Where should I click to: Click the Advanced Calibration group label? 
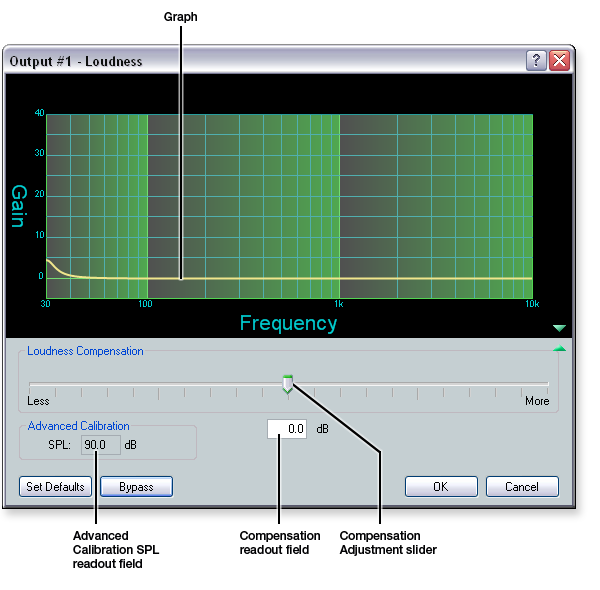pyautogui.click(x=78, y=426)
